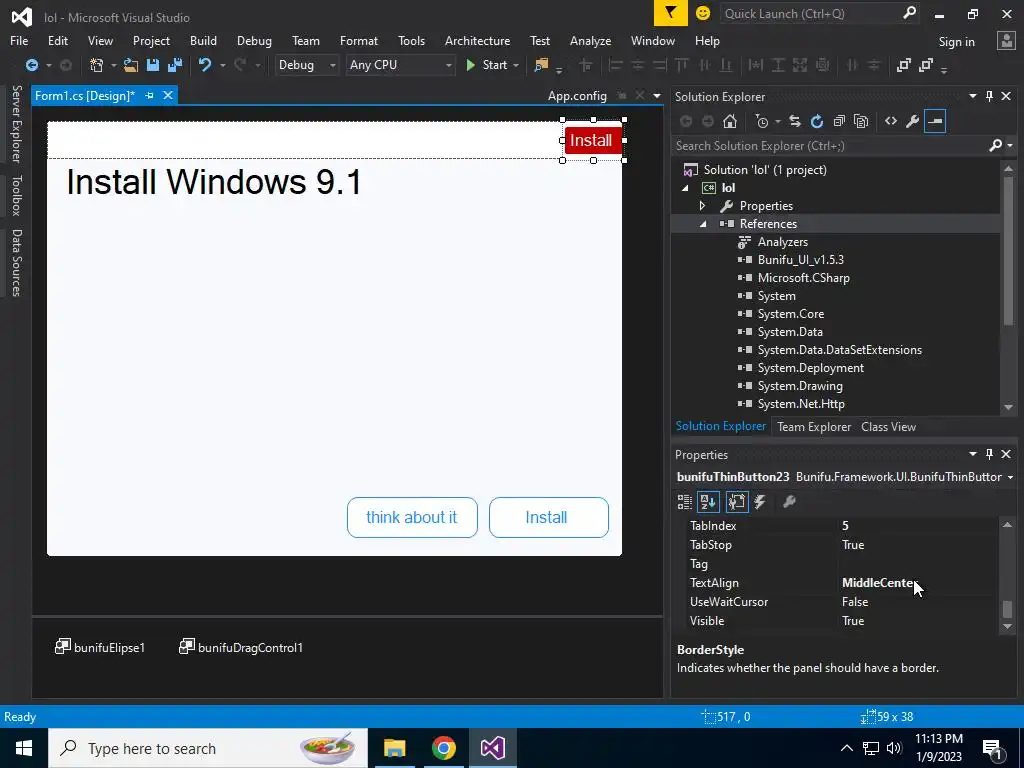Select the outlined Install button at form bottom
Viewport: 1024px width, 768px height.
click(x=549, y=517)
